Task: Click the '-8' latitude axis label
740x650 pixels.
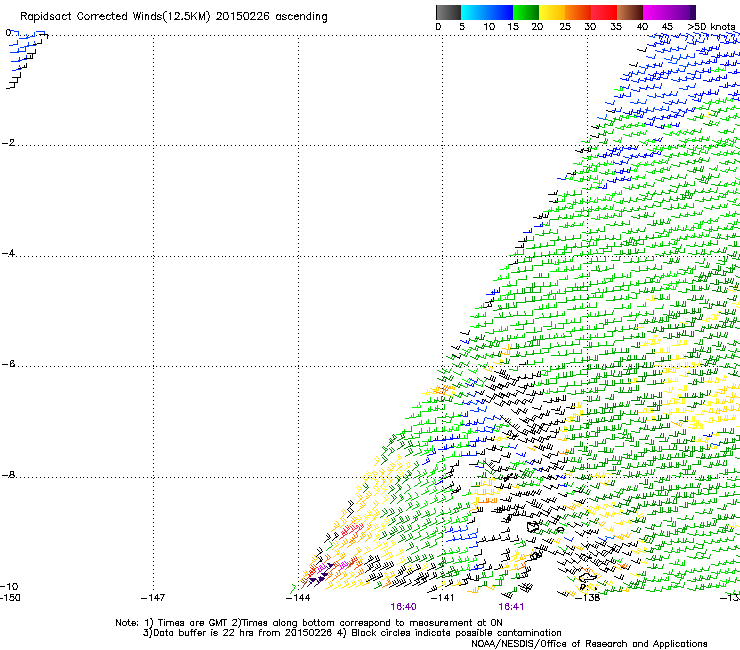Action: coord(8,475)
